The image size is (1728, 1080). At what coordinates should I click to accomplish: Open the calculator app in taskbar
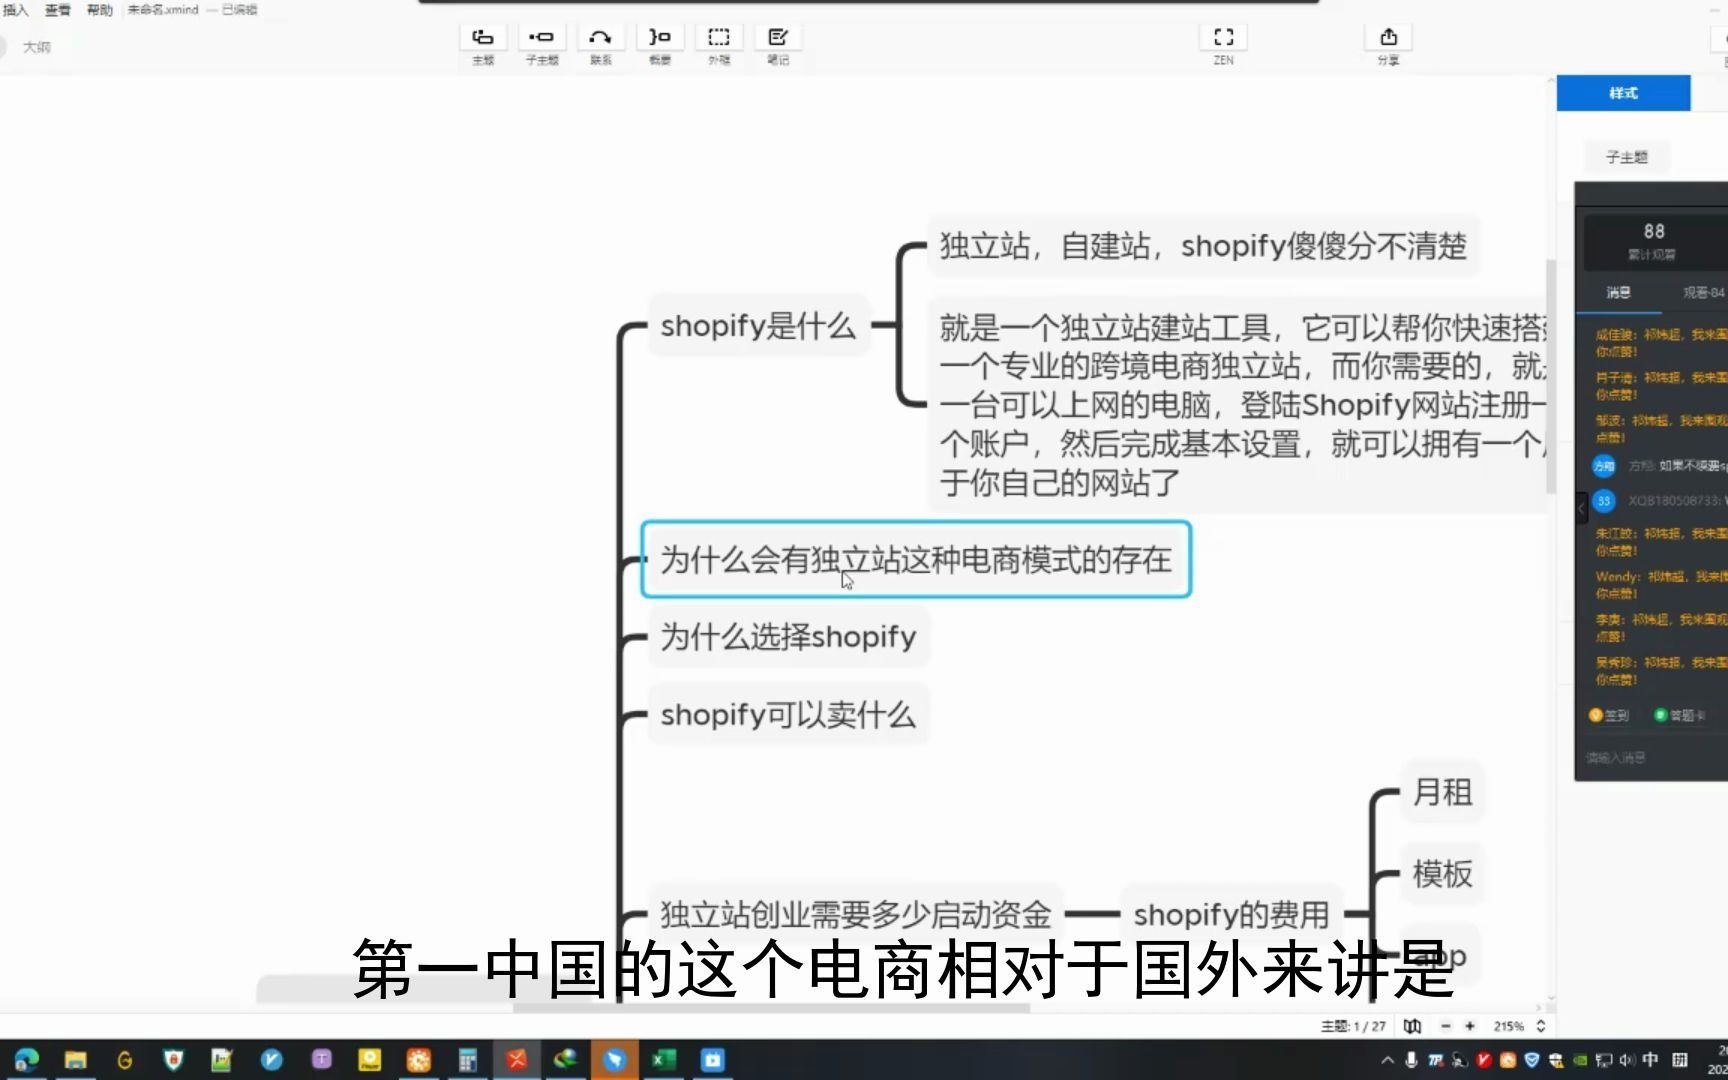point(467,1060)
